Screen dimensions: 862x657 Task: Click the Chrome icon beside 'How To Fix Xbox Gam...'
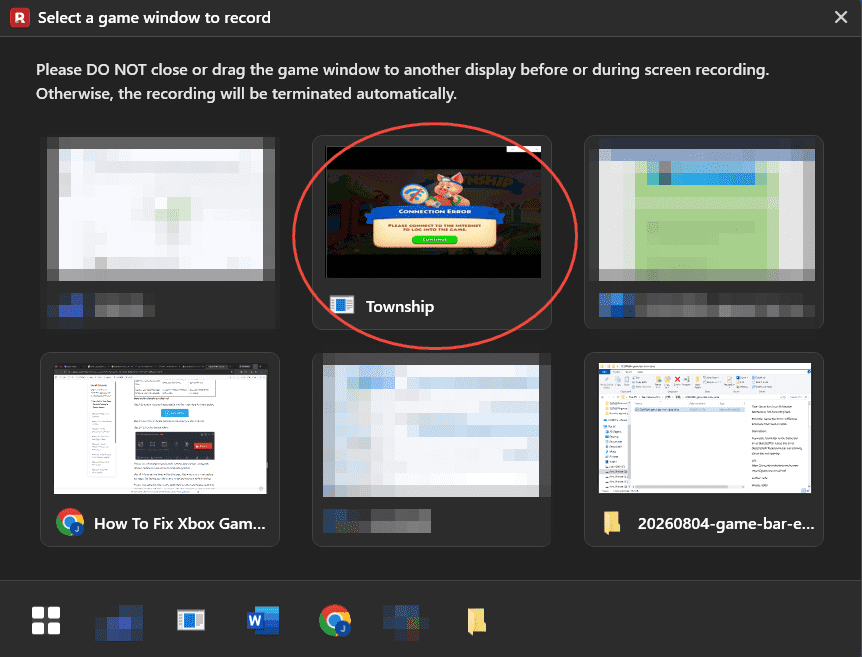tap(70, 522)
